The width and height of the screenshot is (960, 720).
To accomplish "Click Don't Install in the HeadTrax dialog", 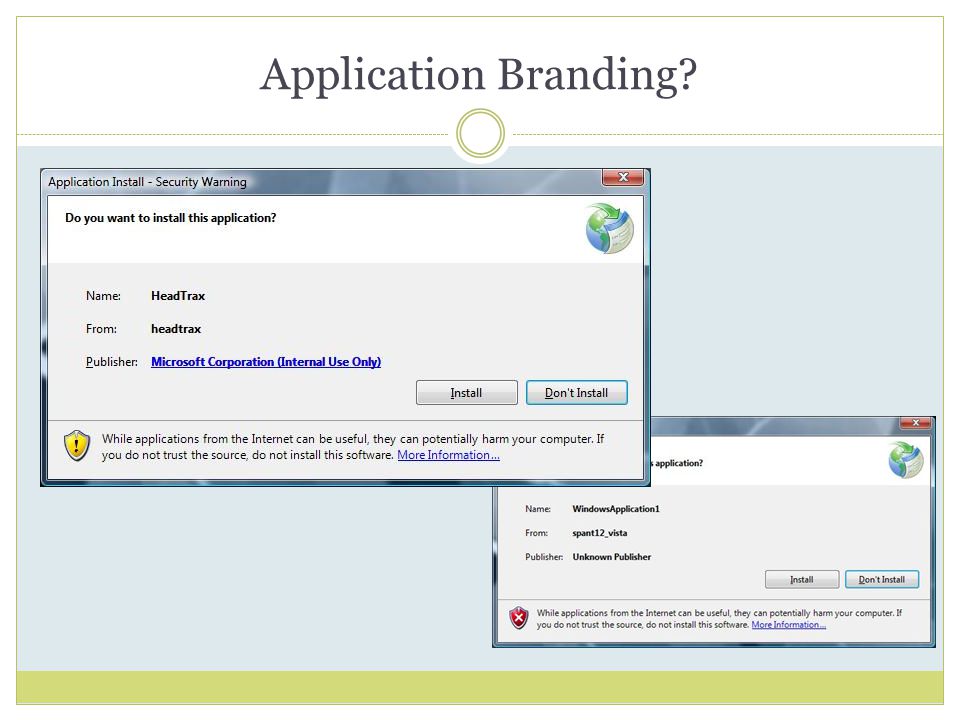I will pyautogui.click(x=577, y=392).
